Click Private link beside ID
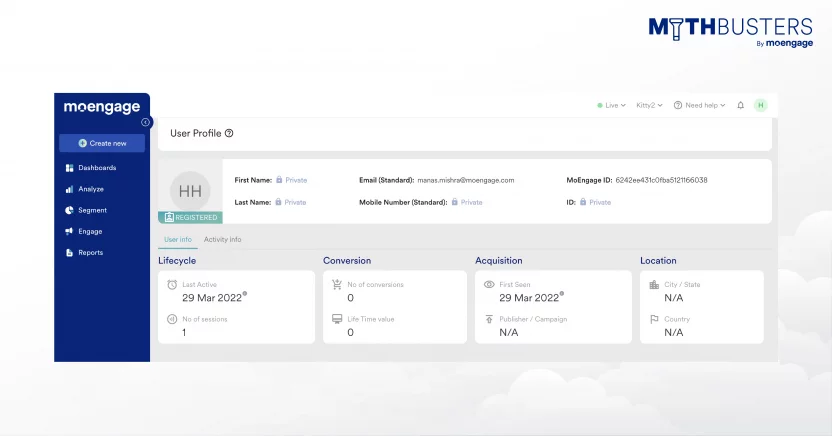The width and height of the screenshot is (832, 436). (600, 203)
